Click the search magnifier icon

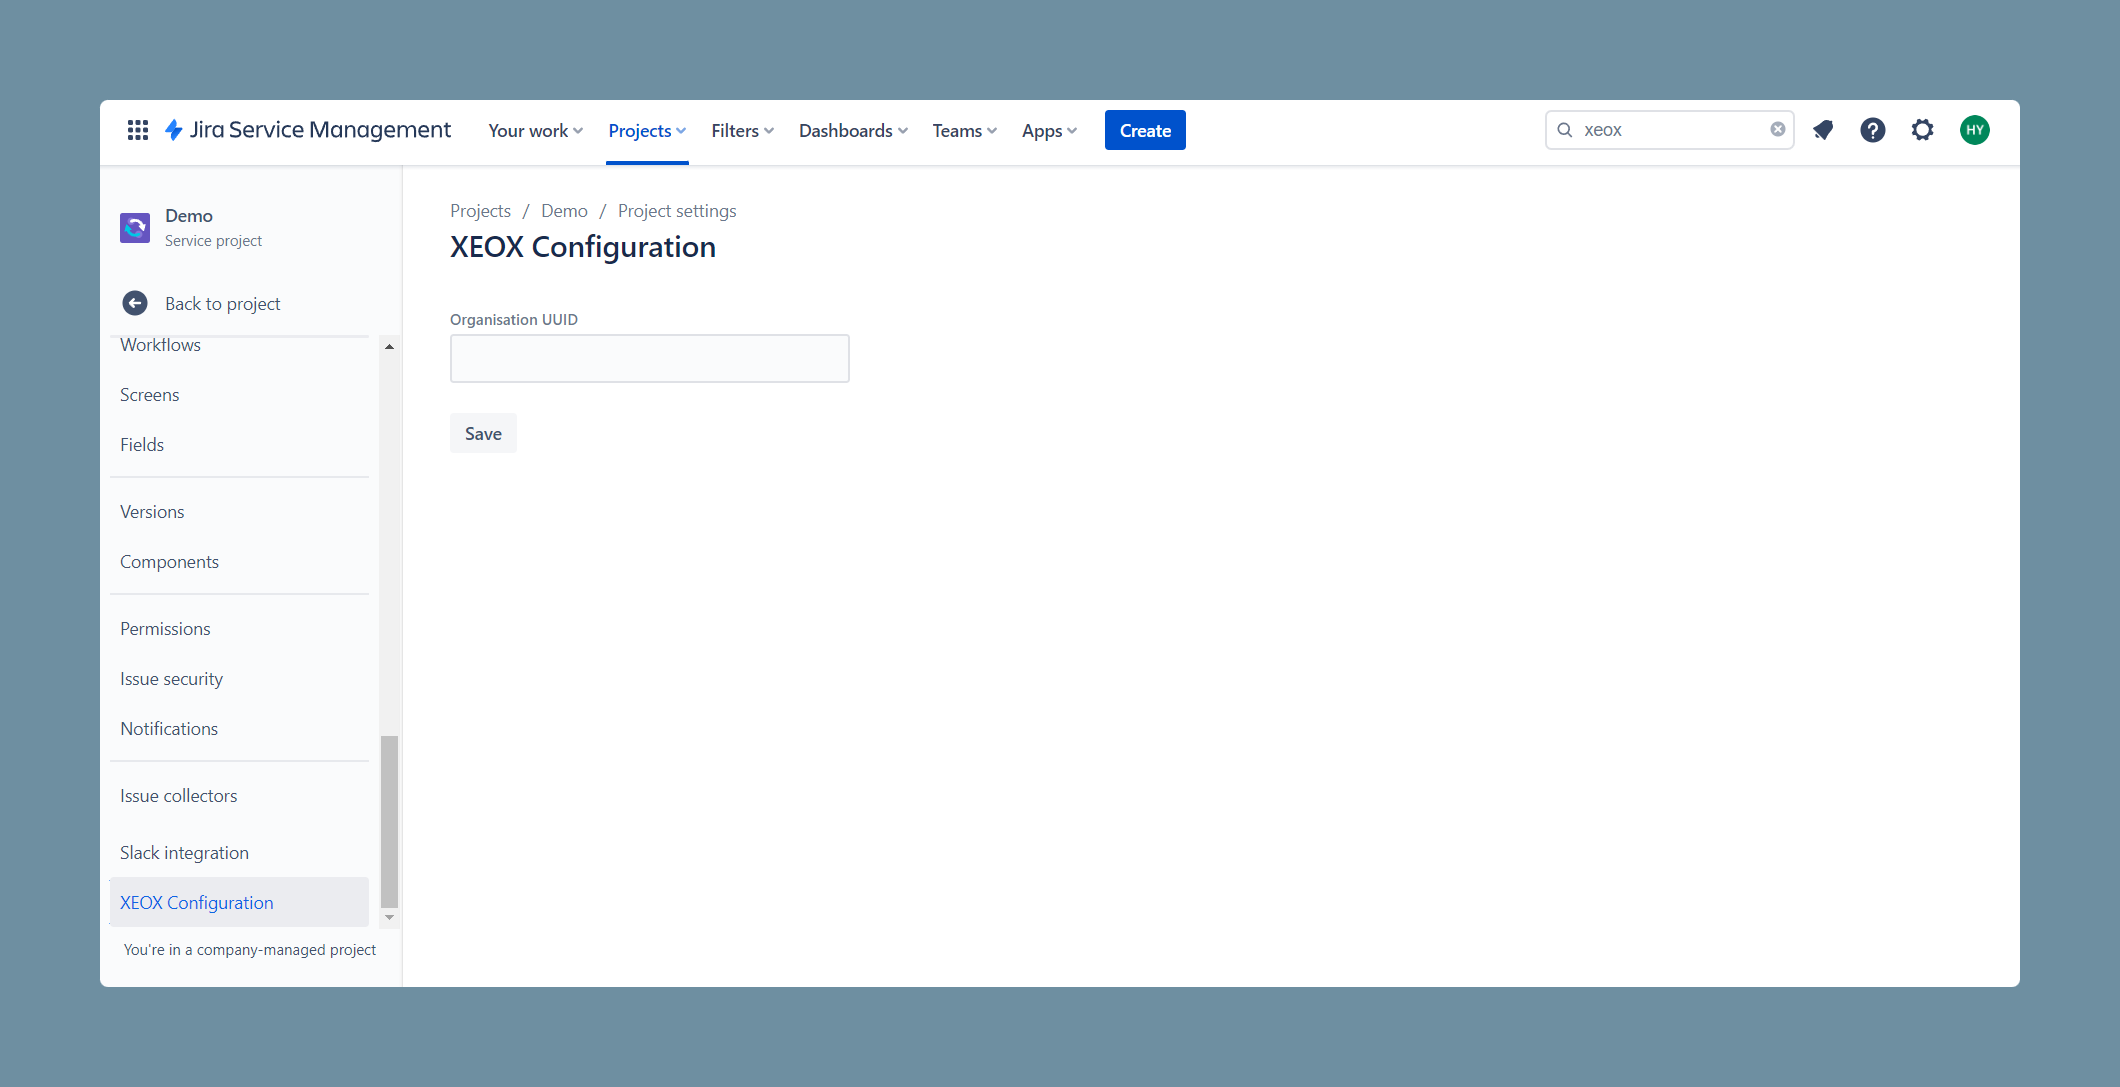[1565, 130]
